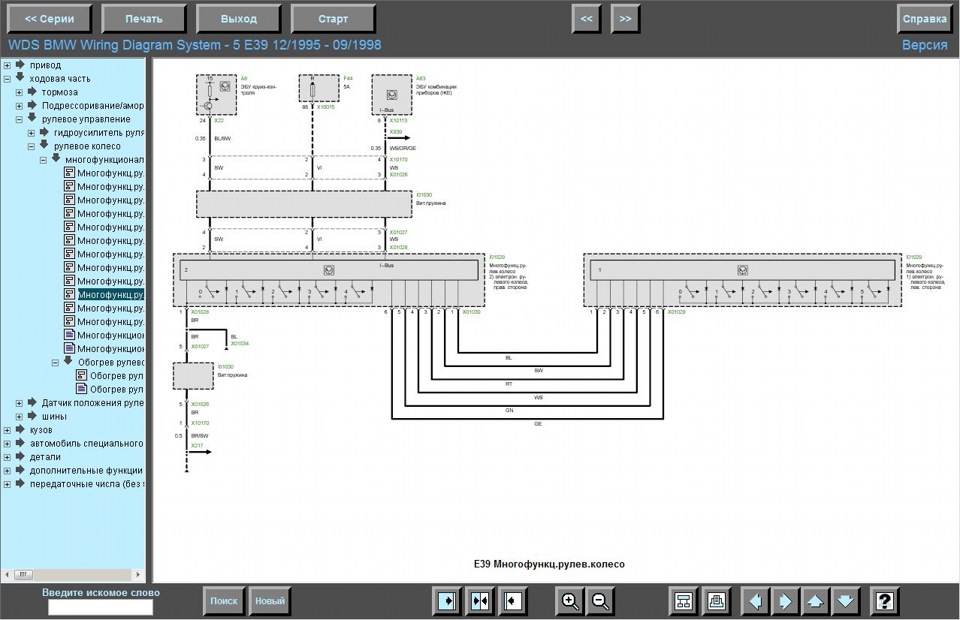Click the '<< Серии' button
Viewport: 960px width, 620px height.
[x=49, y=19]
